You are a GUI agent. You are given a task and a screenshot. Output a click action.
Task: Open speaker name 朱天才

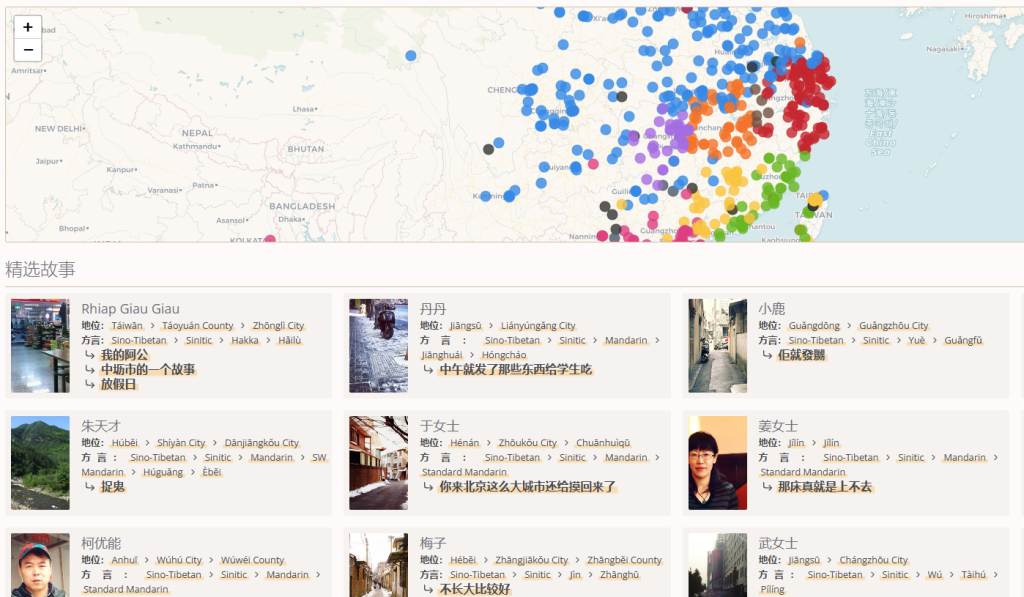point(101,426)
